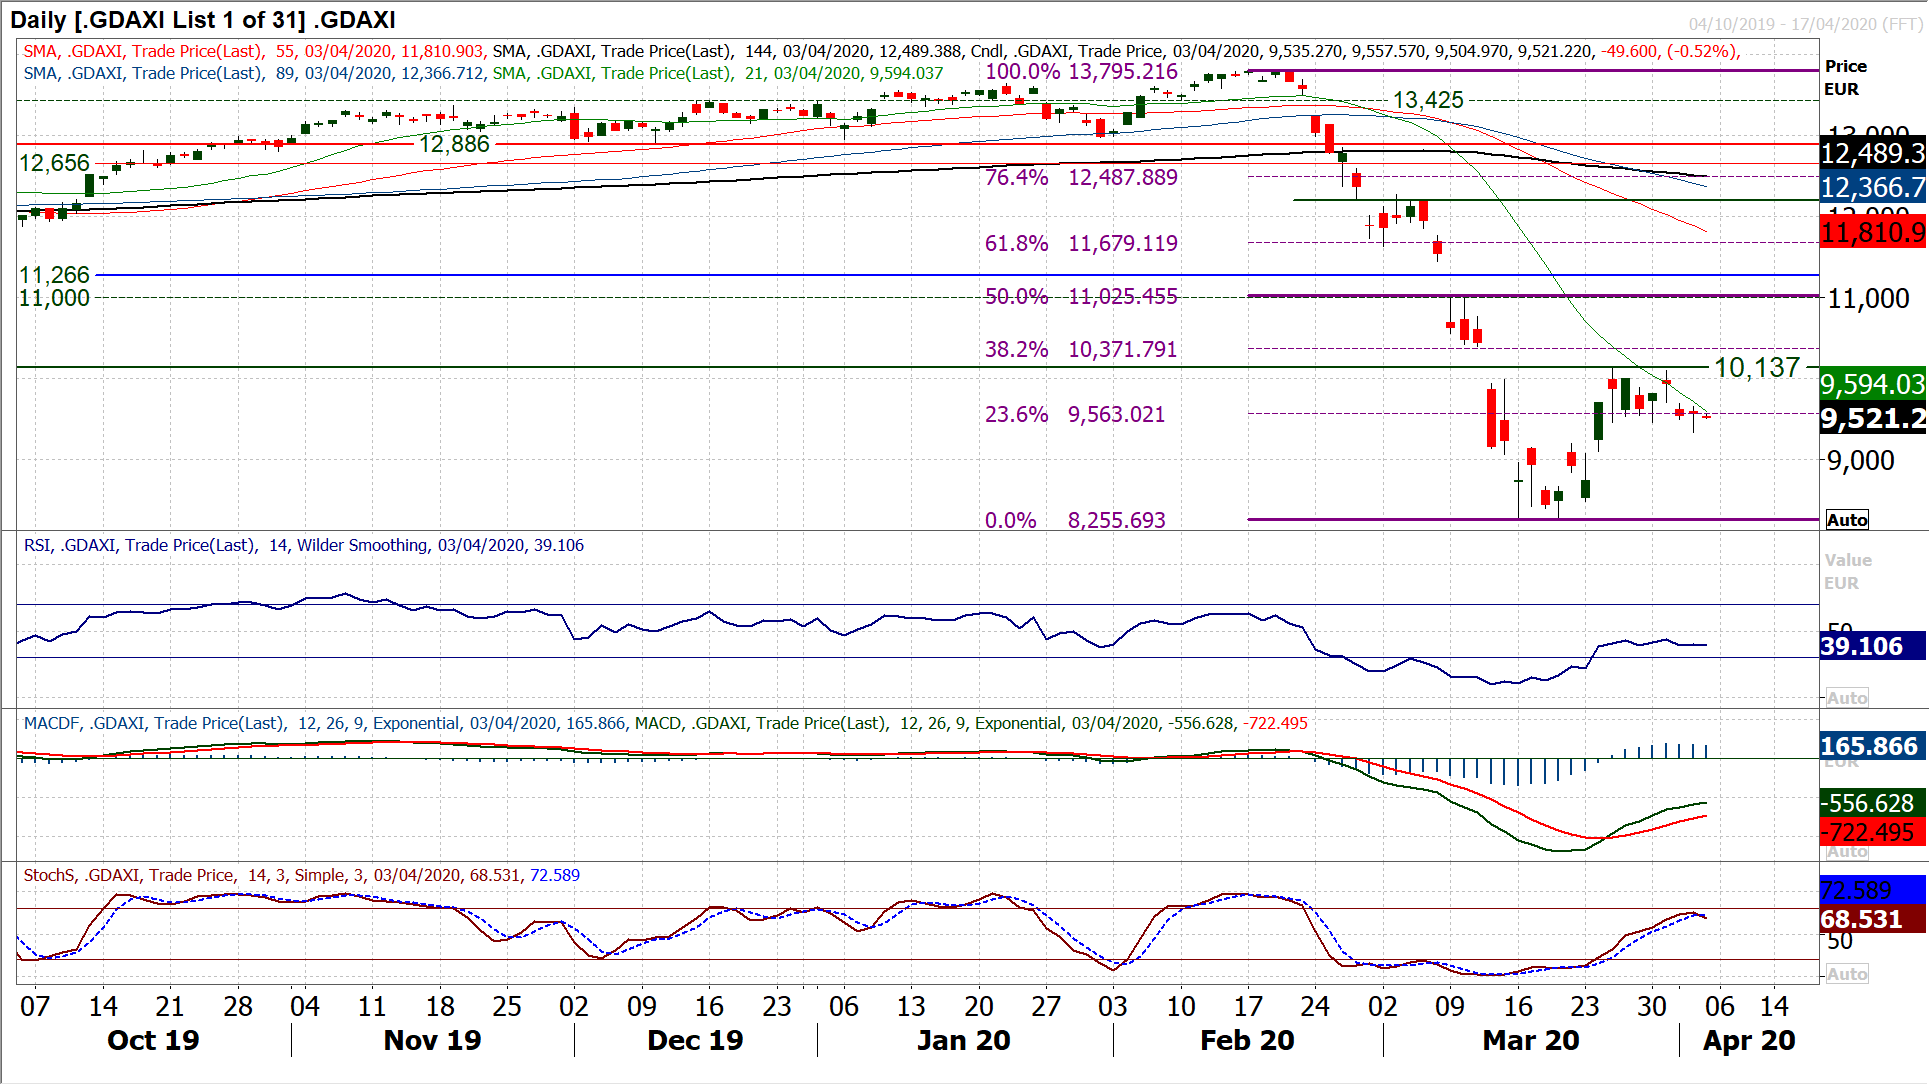This screenshot has width=1929, height=1085.
Task: Select the 100.0% 13,795.216 Fibonacci label
Action: 1081,72
